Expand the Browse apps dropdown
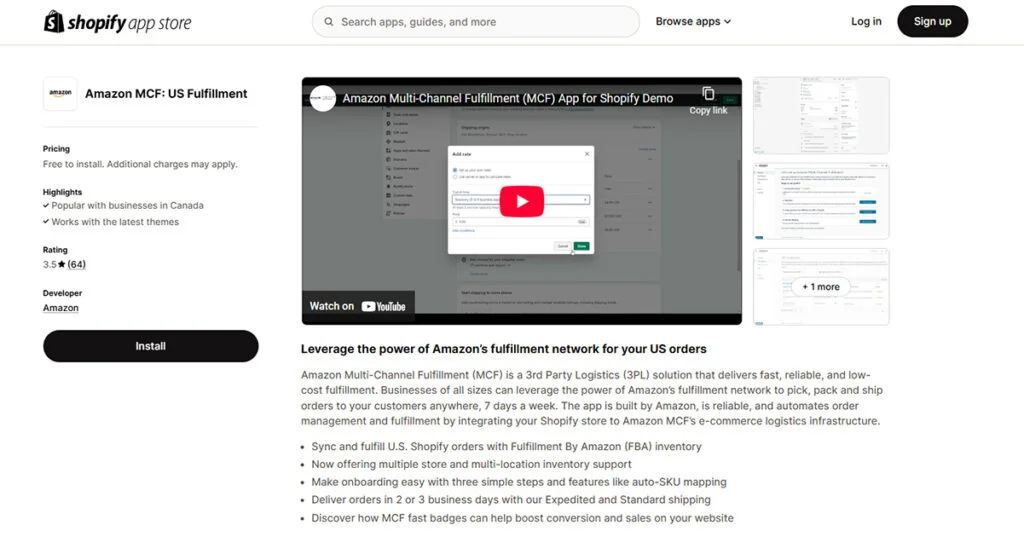The width and height of the screenshot is (1024, 537). coord(693,22)
